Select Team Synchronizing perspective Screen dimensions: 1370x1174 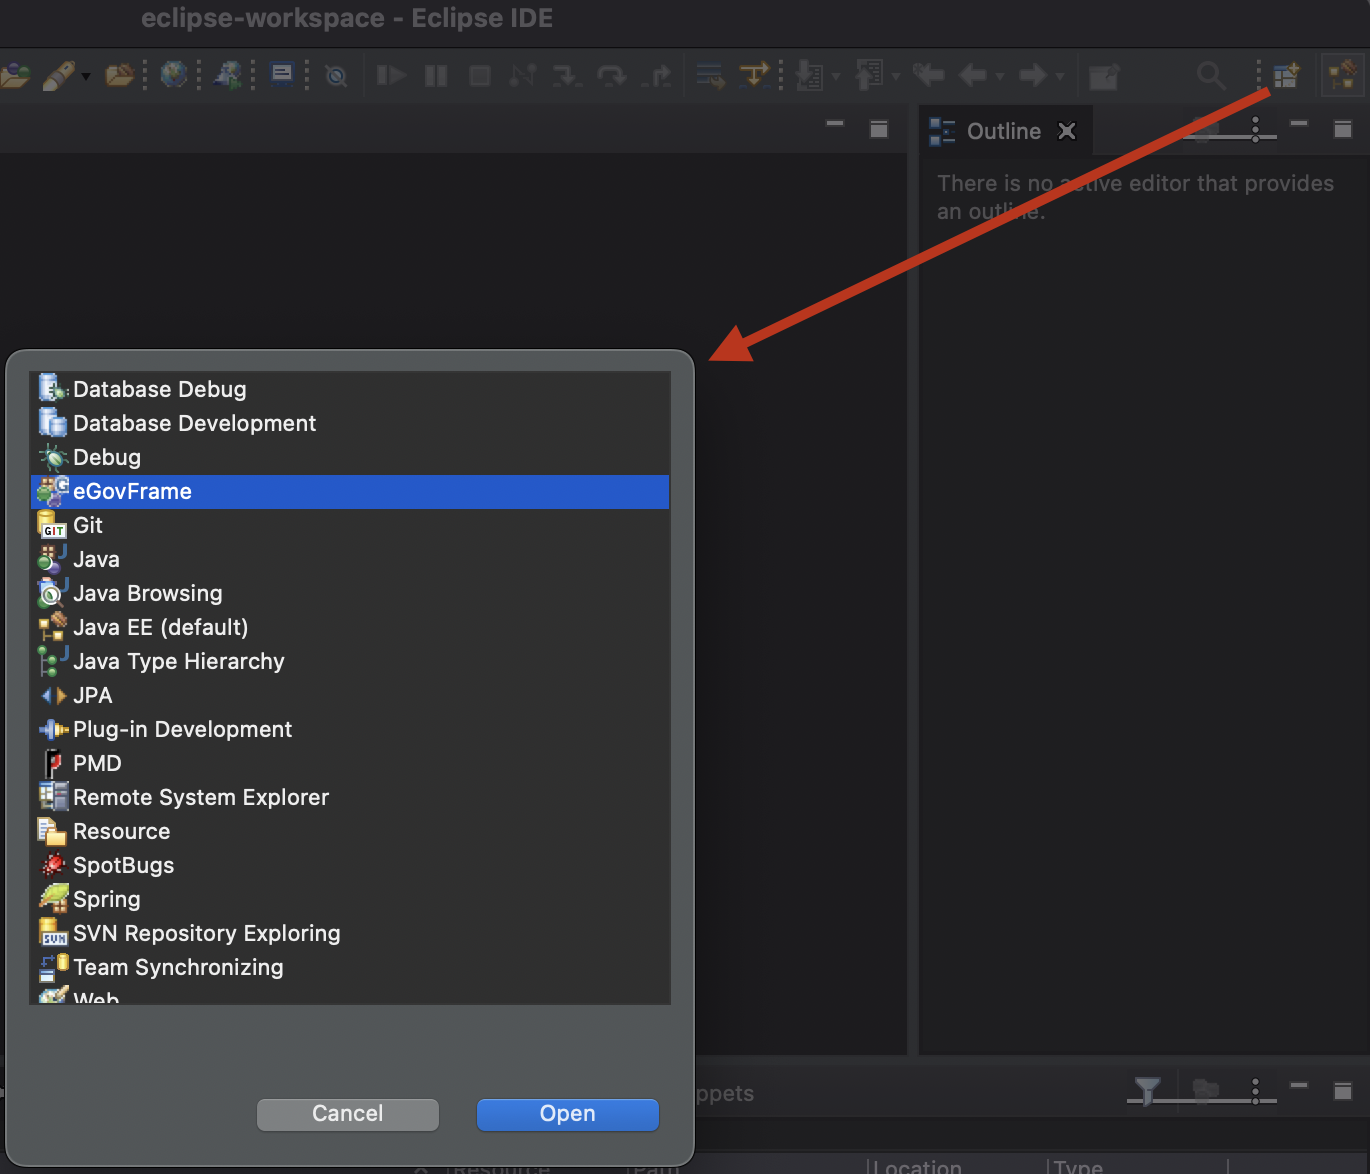[x=350, y=967]
